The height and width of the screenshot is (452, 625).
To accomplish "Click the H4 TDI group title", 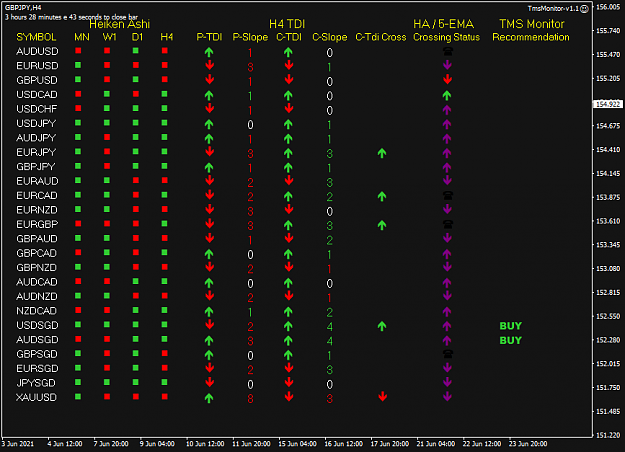I will [x=287, y=24].
